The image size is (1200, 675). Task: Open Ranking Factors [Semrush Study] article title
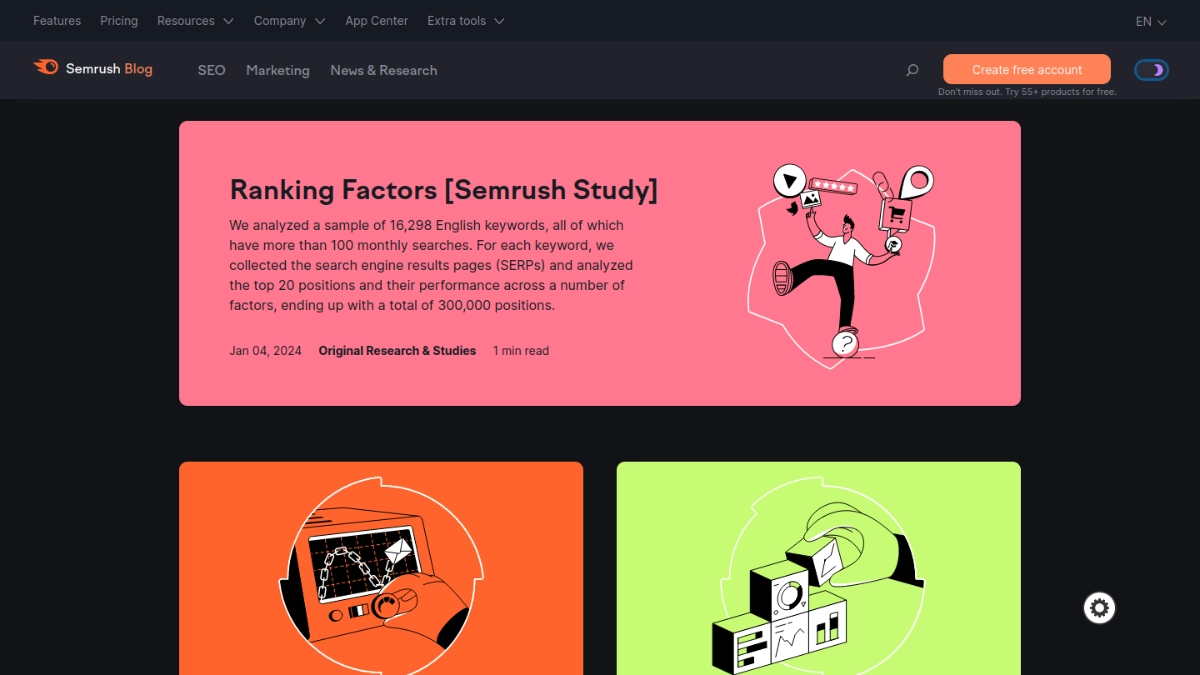[444, 189]
